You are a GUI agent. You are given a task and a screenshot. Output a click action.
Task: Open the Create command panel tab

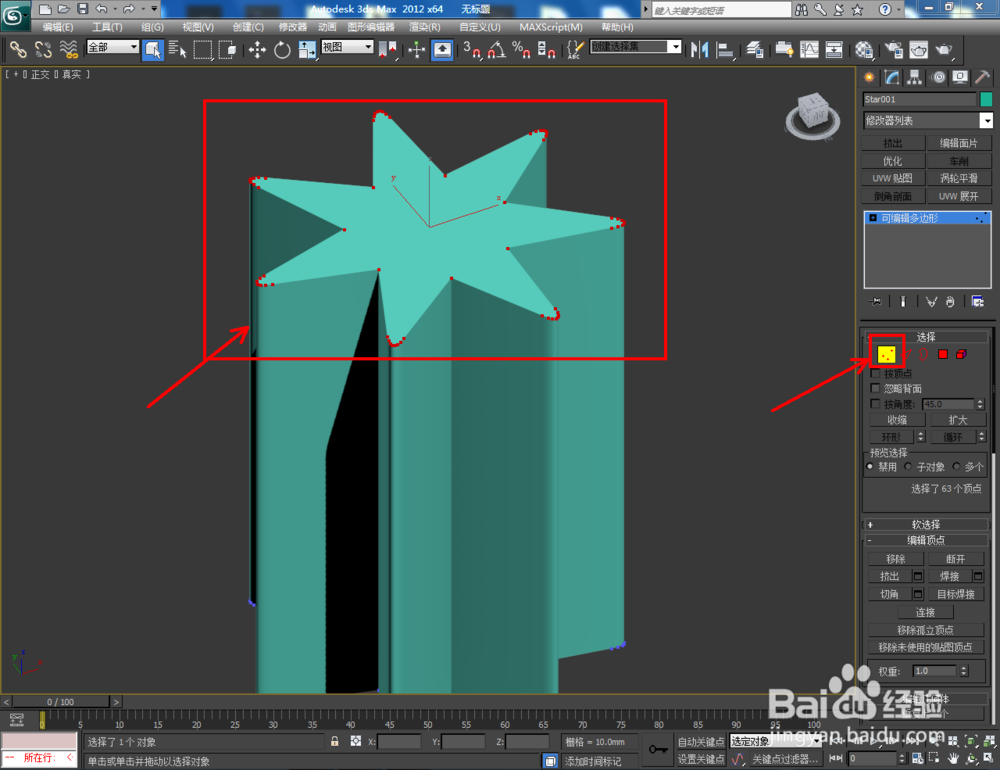(x=869, y=77)
